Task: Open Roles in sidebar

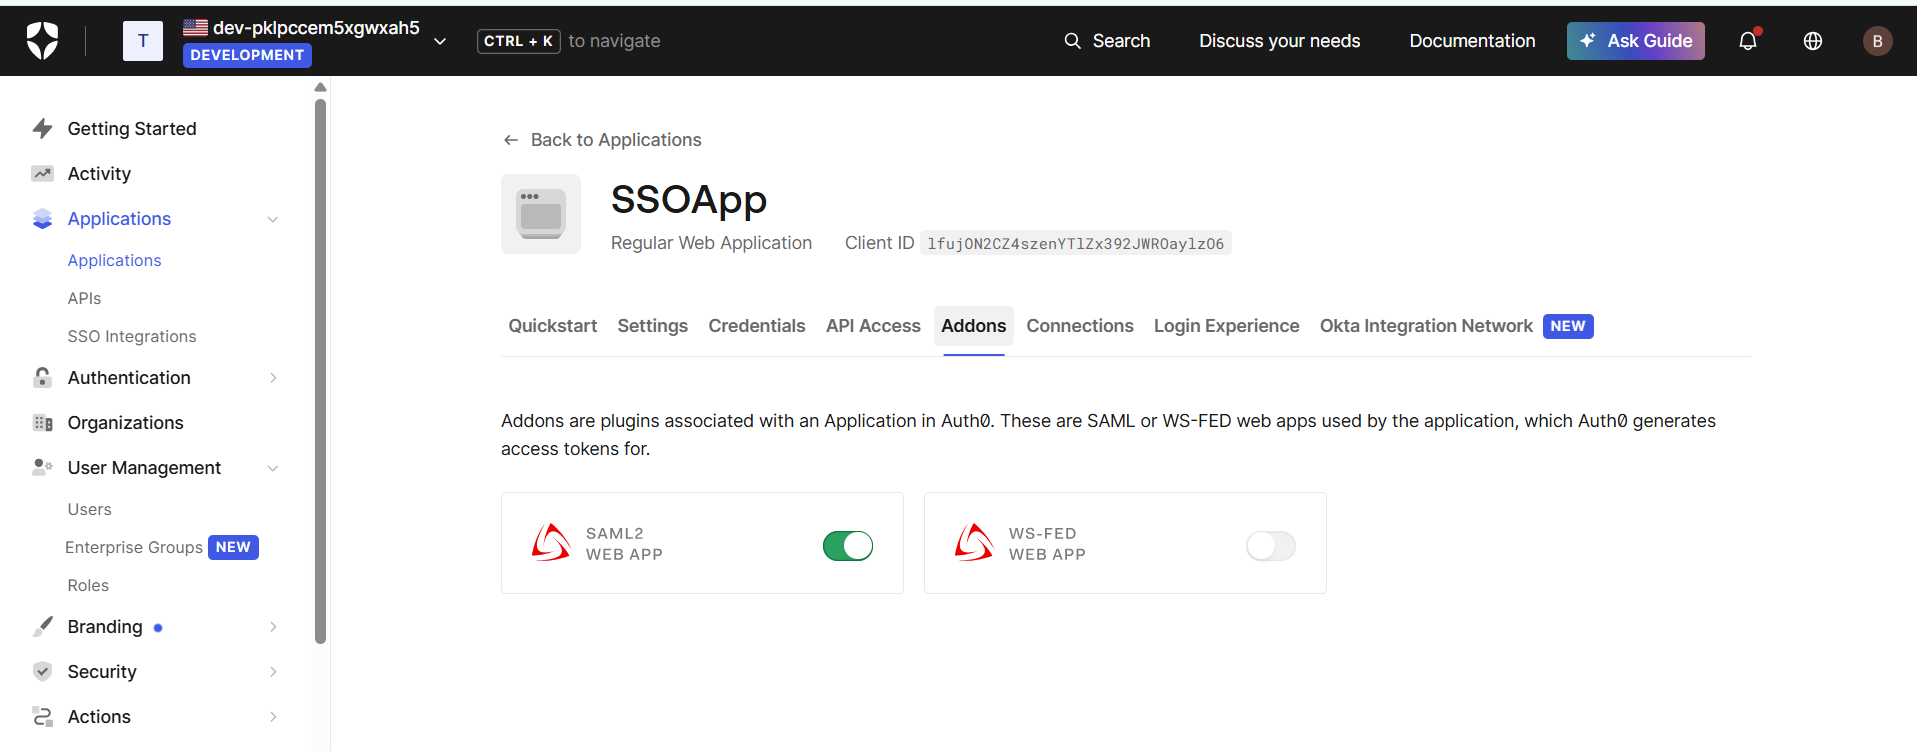Action: click(x=88, y=585)
